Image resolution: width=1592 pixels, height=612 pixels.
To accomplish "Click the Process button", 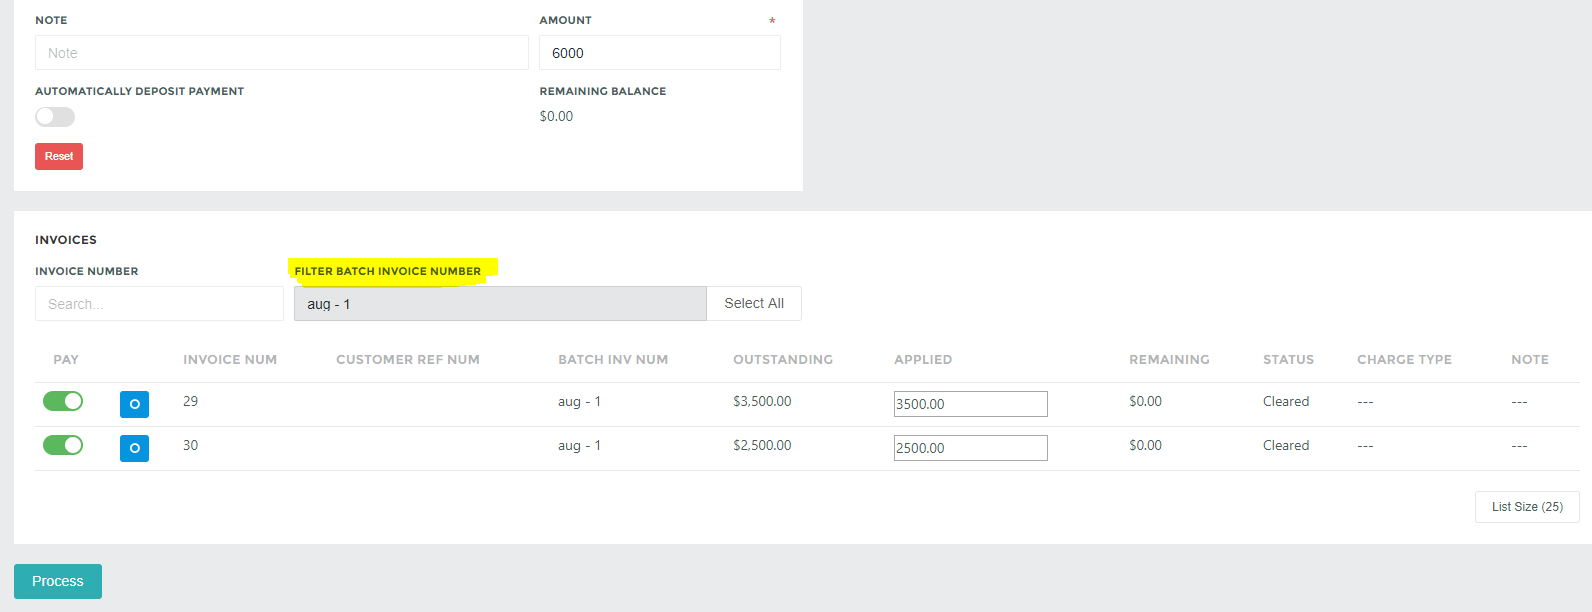I will (x=57, y=581).
